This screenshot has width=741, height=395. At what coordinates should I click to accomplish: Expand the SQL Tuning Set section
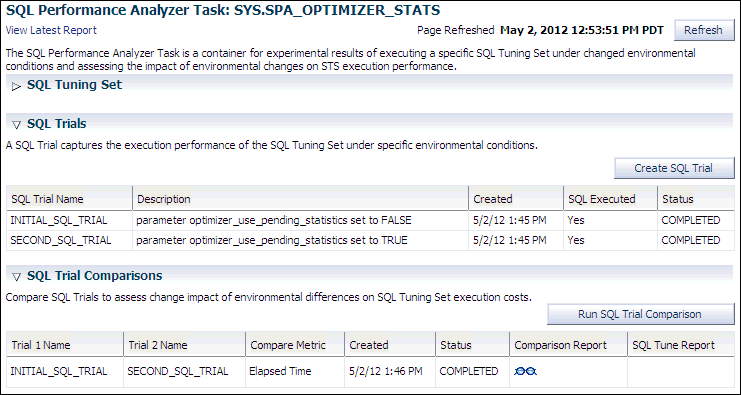(x=17, y=86)
